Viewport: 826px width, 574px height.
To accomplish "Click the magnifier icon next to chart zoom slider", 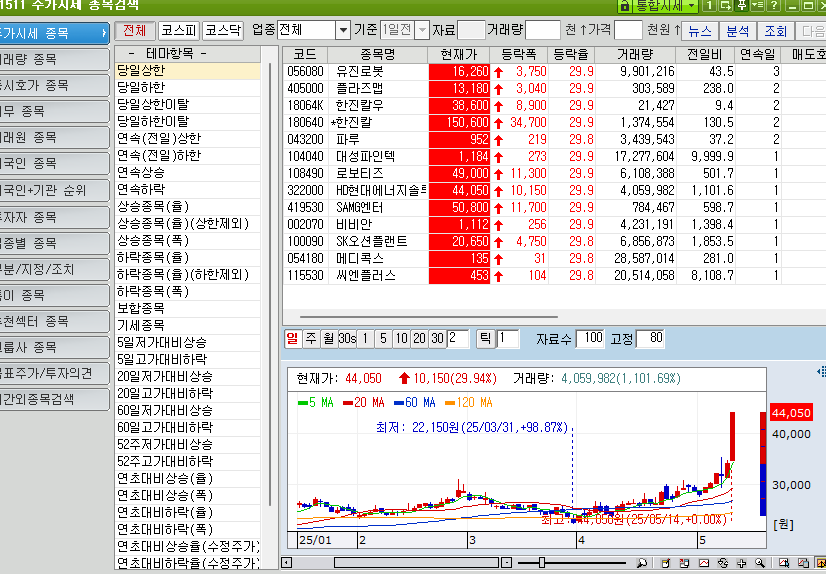I will 642,563.
